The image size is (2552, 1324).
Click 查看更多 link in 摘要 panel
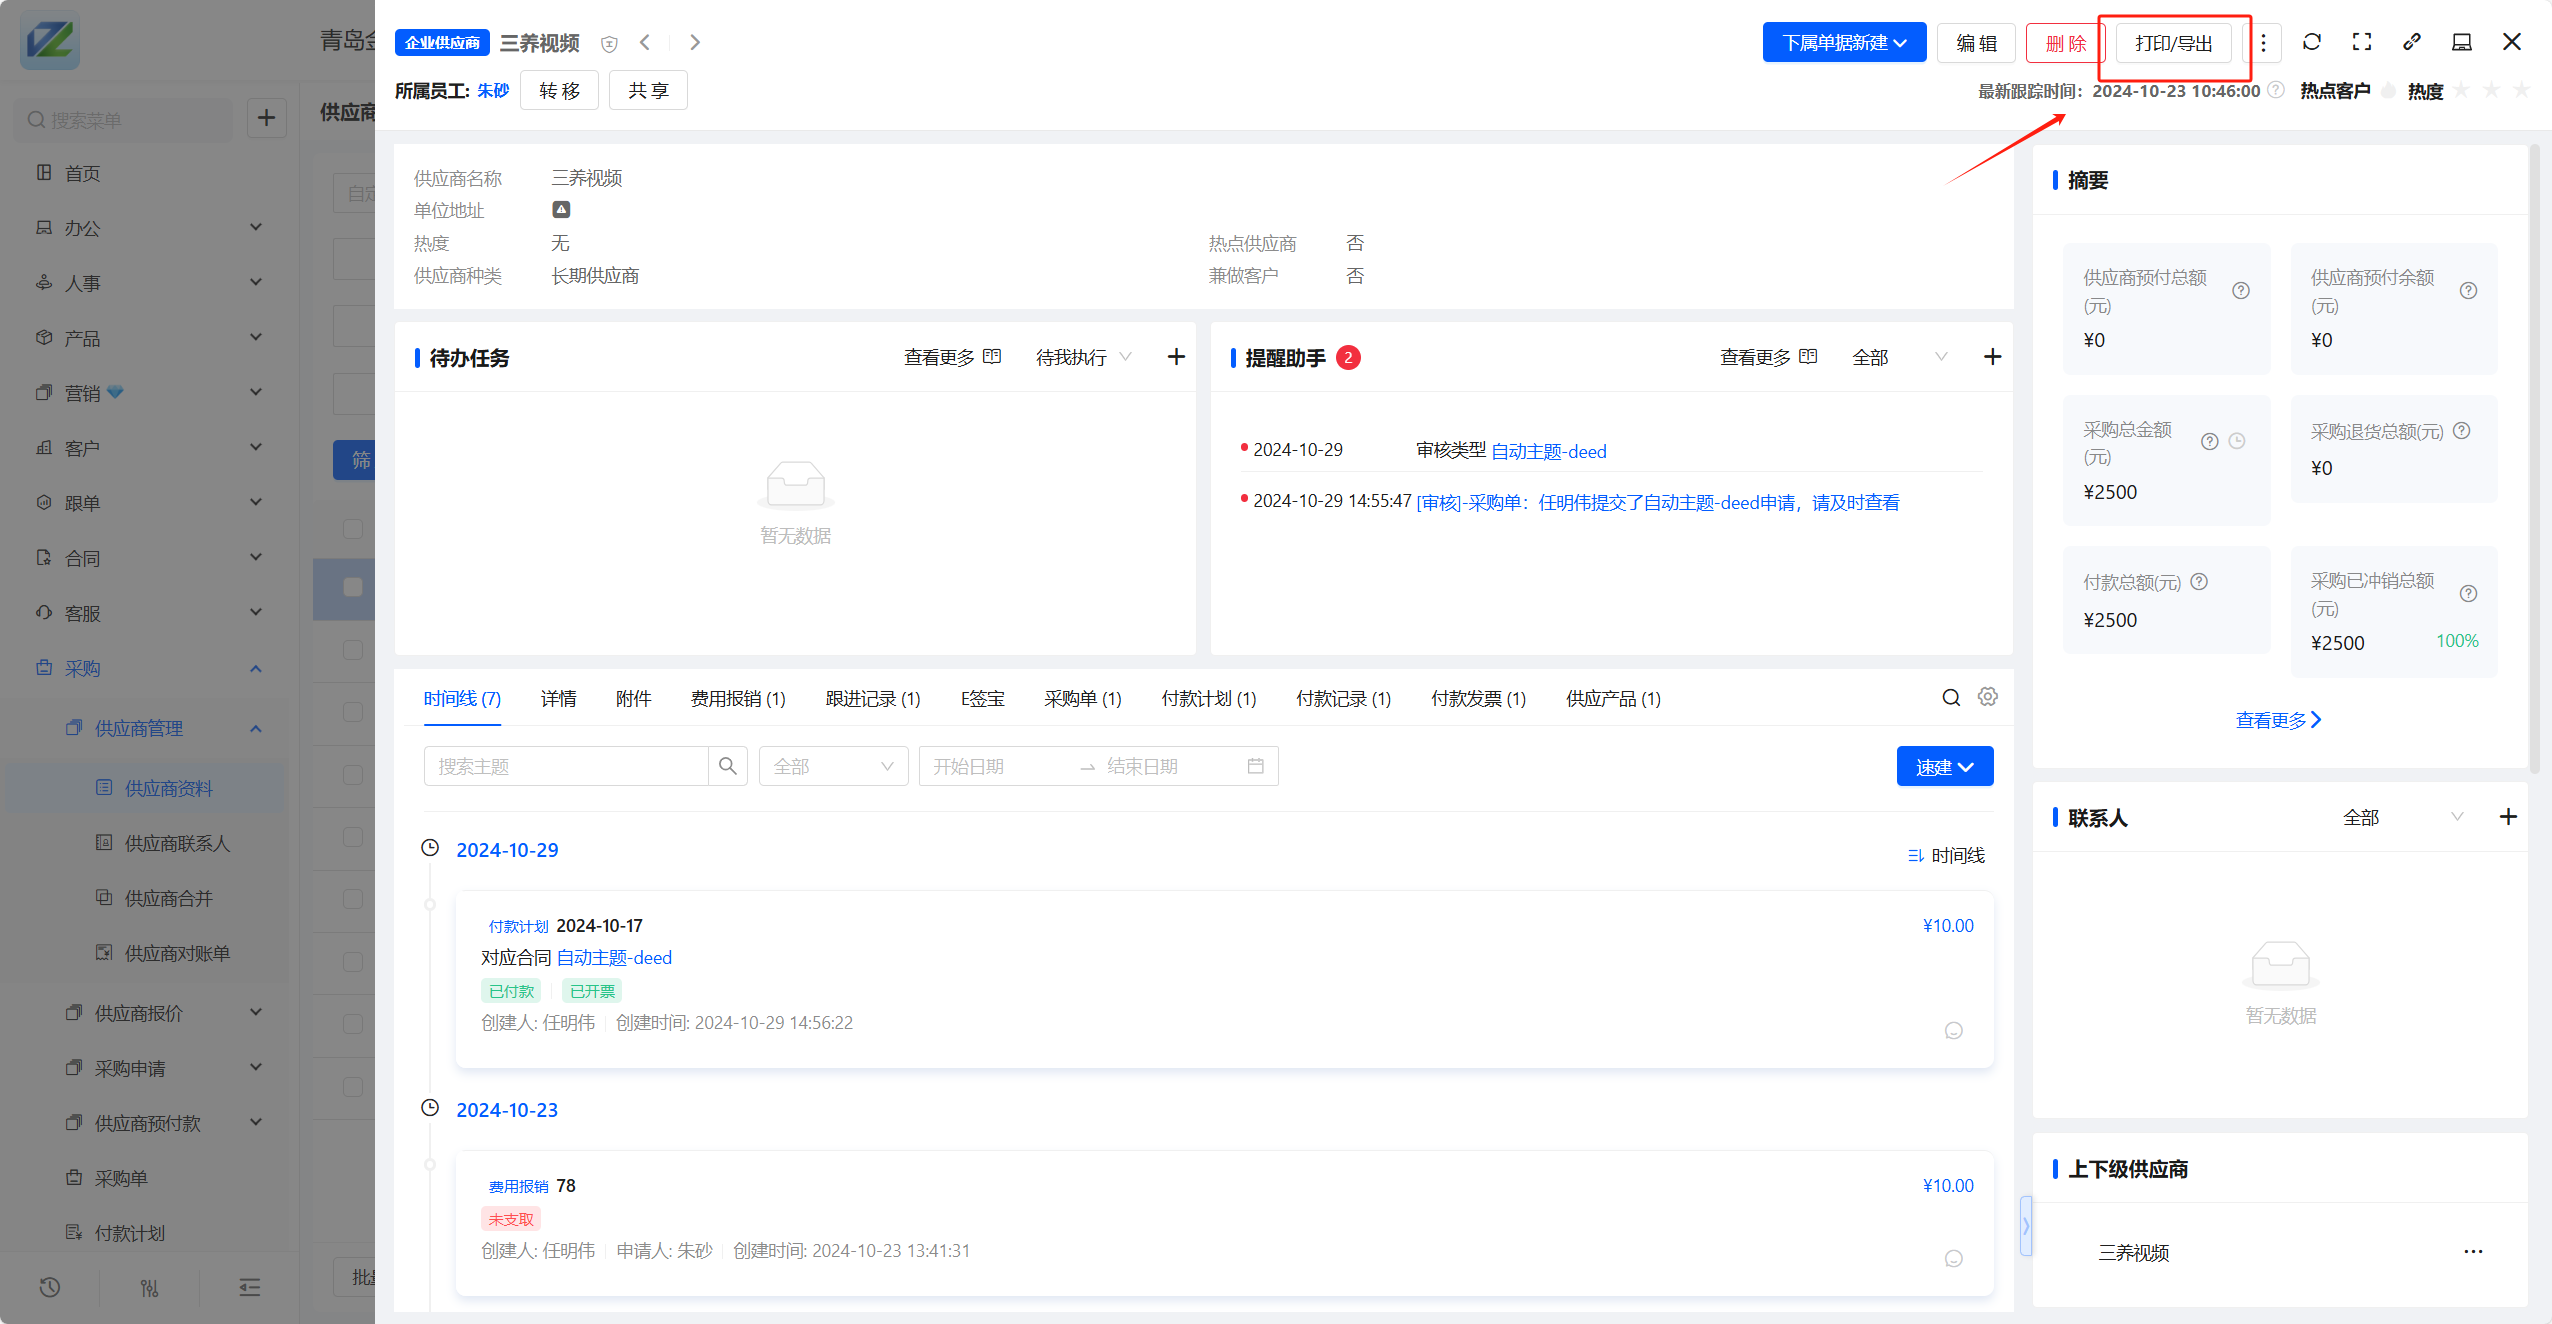(x=2279, y=719)
